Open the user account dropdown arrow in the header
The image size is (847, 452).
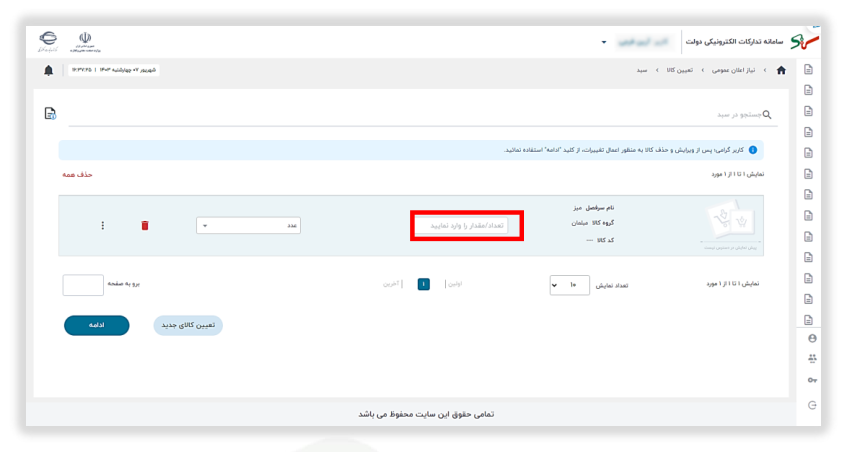[604, 42]
